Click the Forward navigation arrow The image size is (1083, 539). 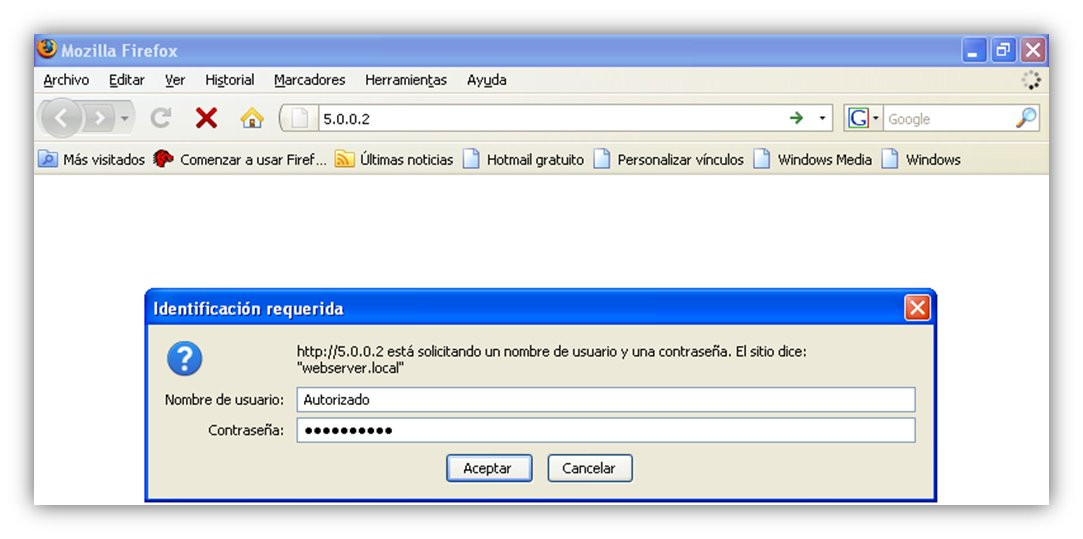[x=99, y=119]
